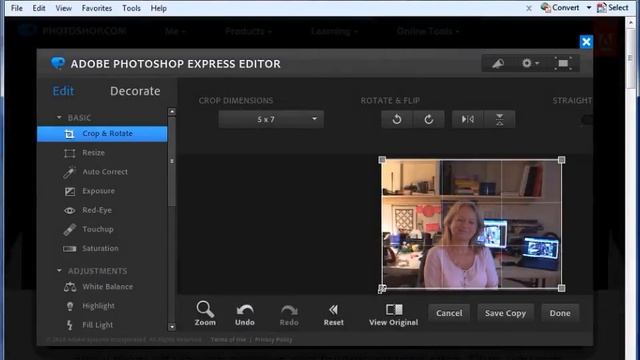This screenshot has width=640, height=360.
Task: Open the Privacy Policy link
Action: [x=273, y=340]
